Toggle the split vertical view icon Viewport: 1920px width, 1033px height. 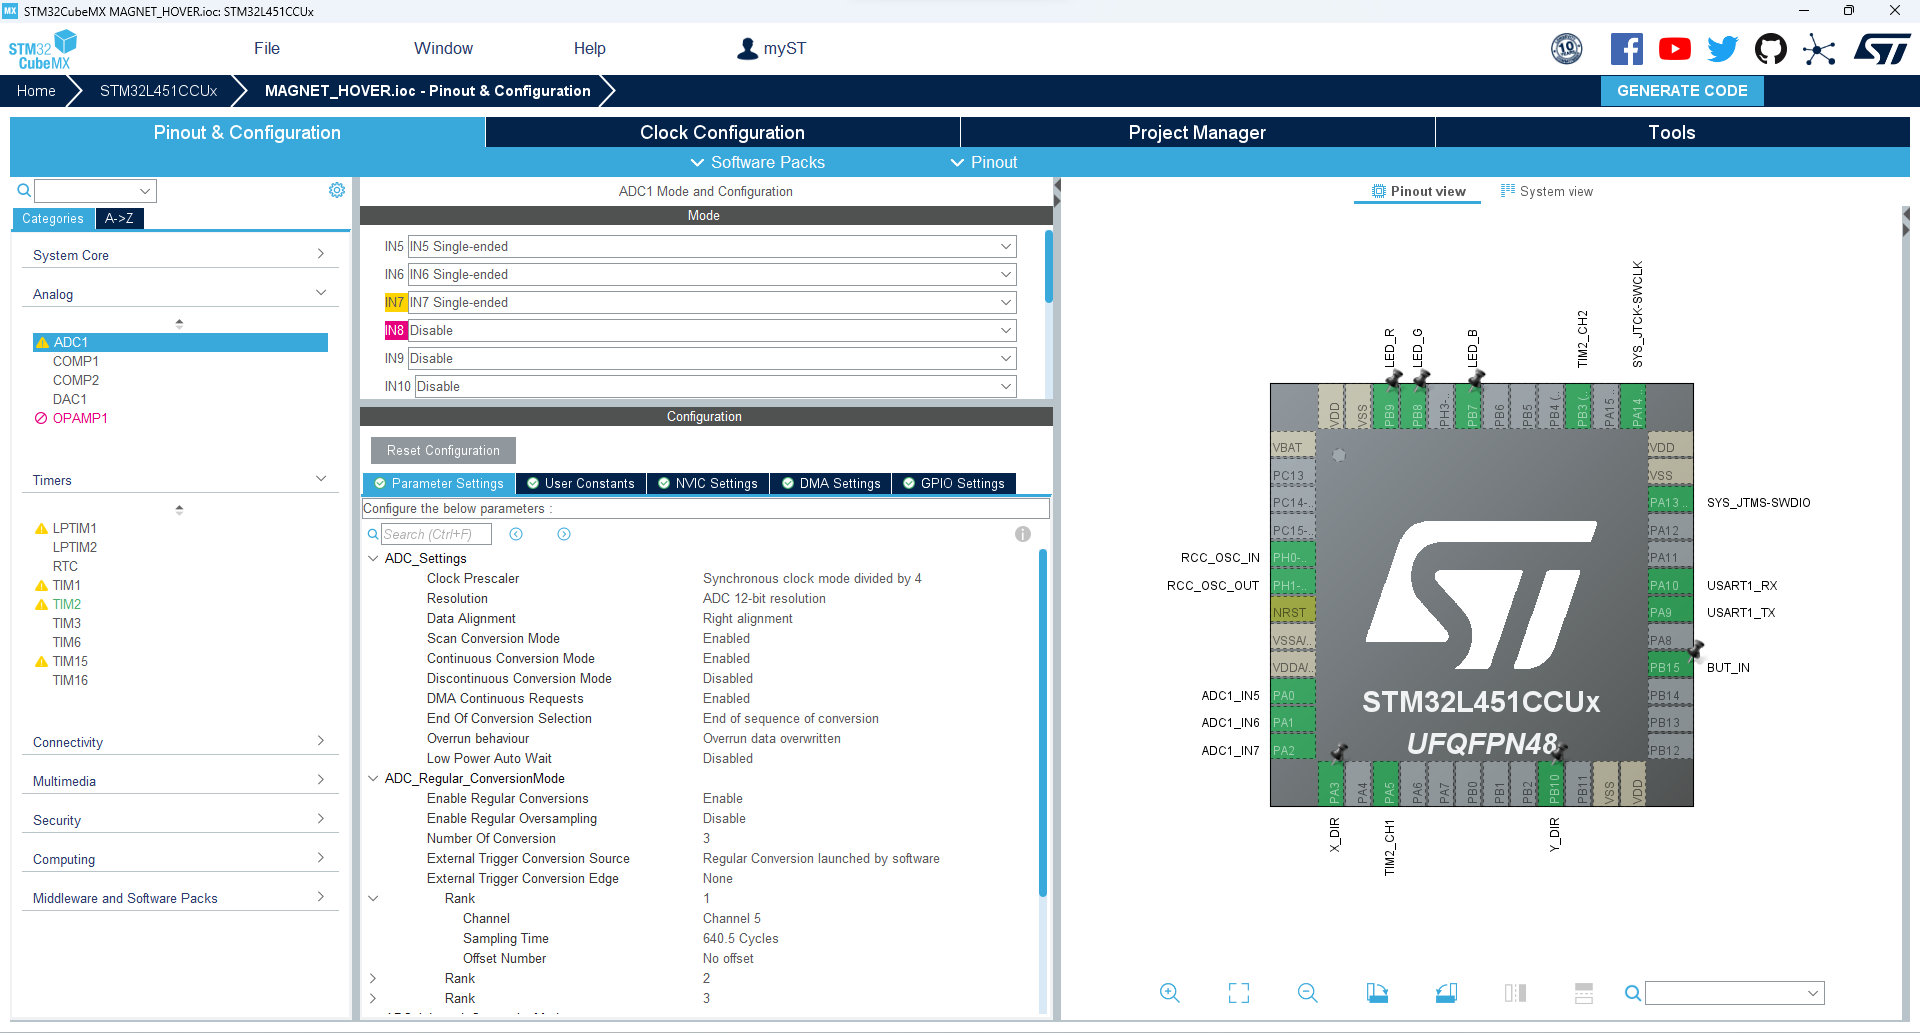click(x=1515, y=992)
